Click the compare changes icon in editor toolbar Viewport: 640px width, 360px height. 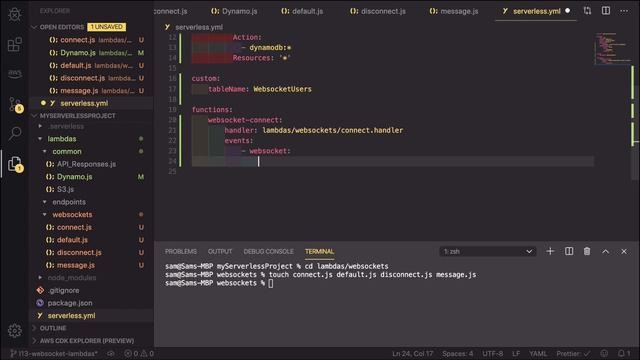(587, 11)
